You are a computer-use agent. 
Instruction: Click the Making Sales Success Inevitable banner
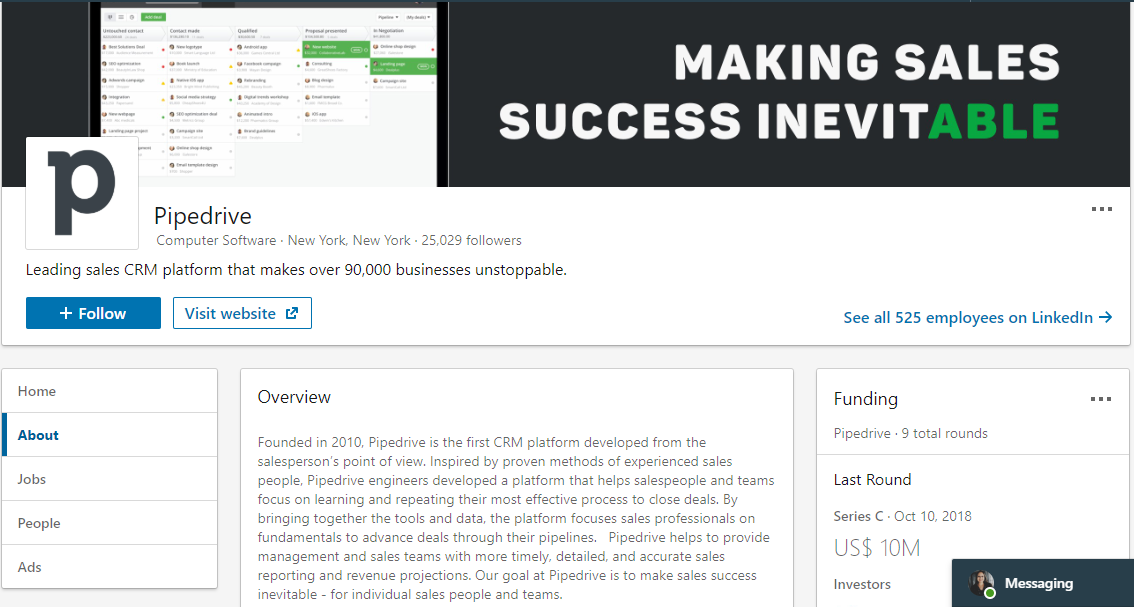coord(778,92)
